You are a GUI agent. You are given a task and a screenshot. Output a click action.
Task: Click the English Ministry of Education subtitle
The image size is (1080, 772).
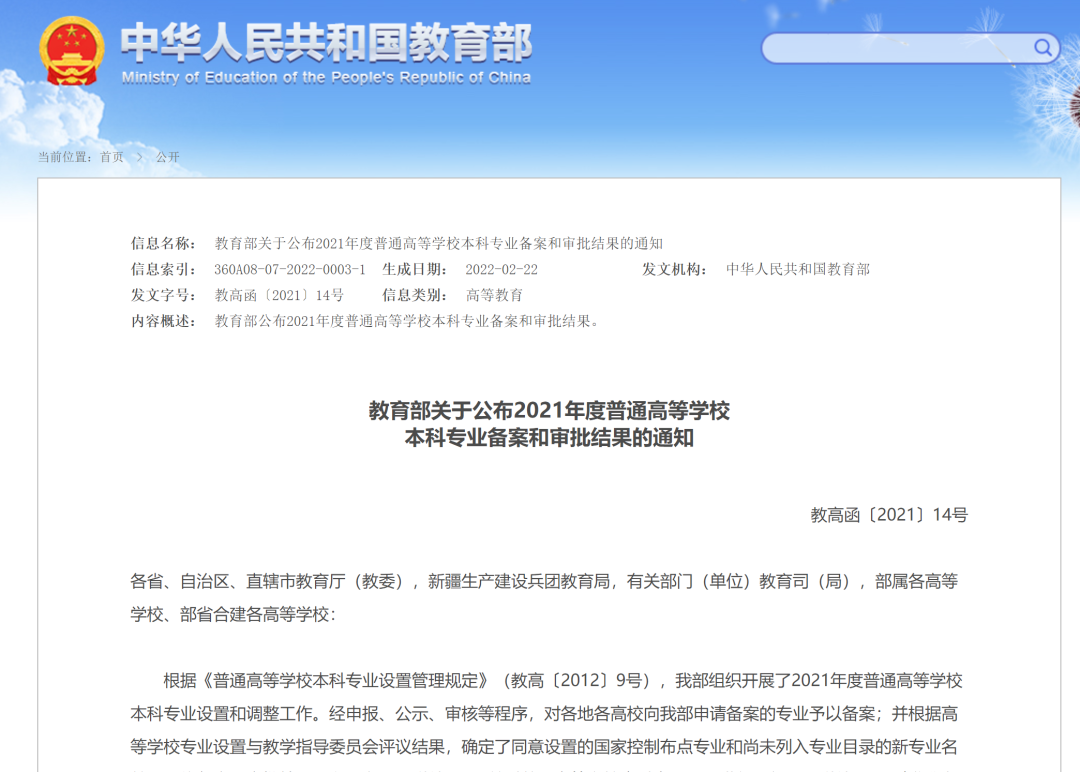(x=326, y=78)
